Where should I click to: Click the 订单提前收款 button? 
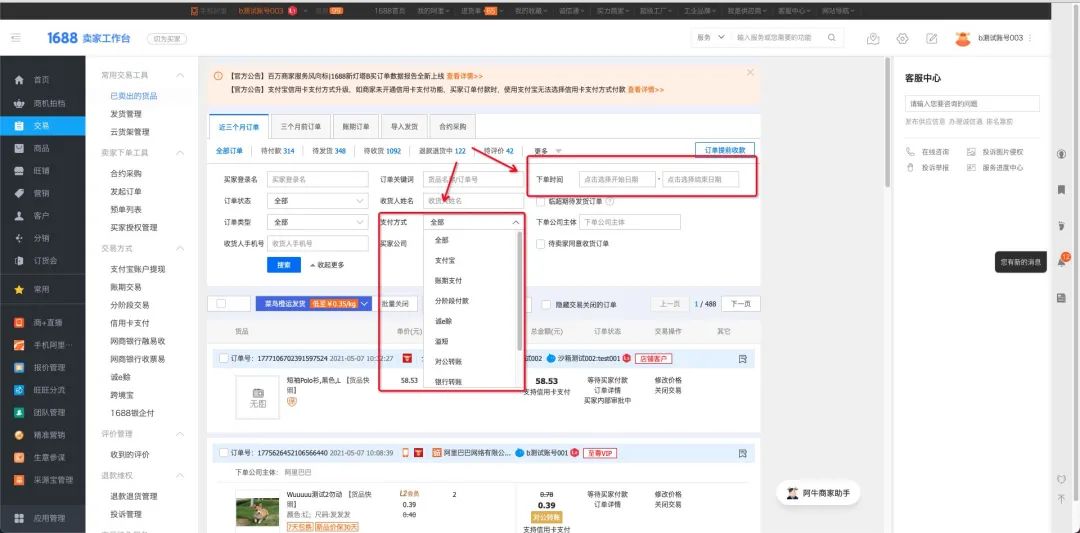click(725, 149)
